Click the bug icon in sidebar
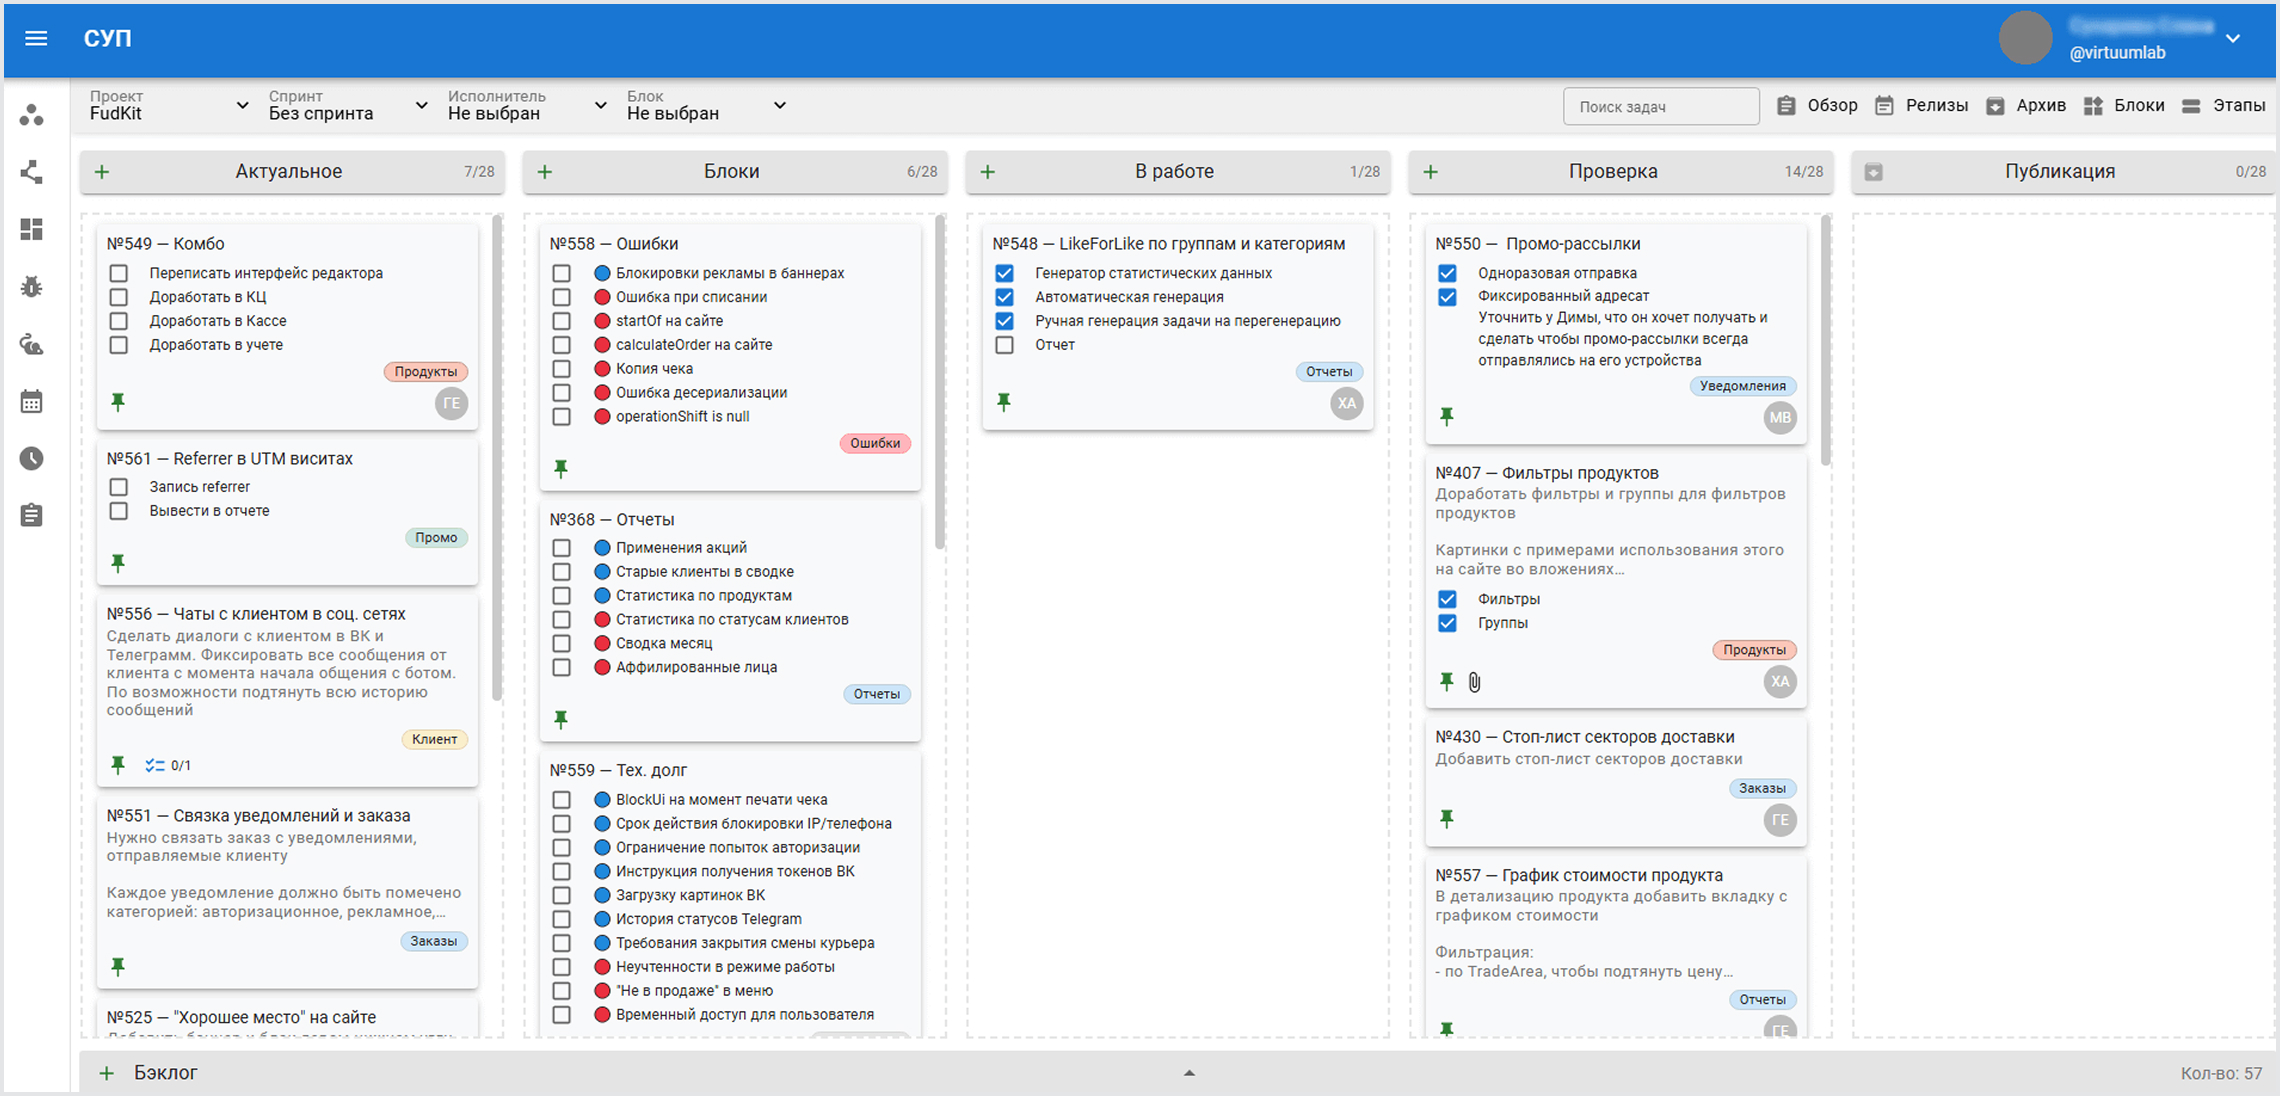 pos(32,287)
